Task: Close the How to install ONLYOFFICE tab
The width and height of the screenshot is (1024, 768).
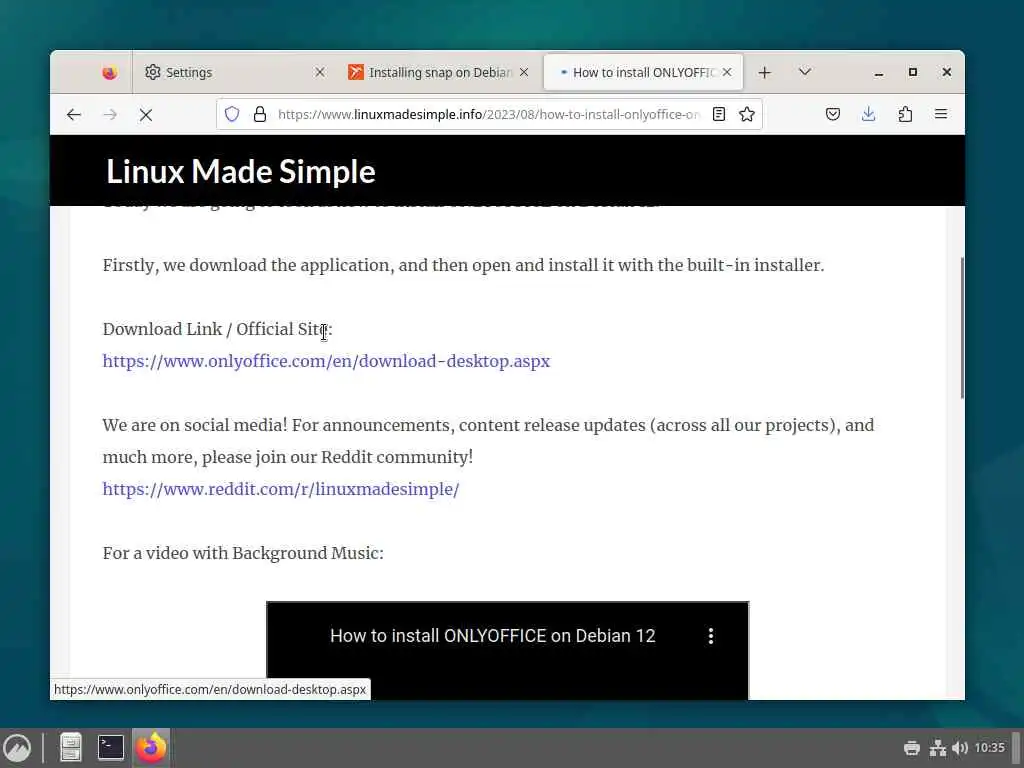Action: click(x=727, y=72)
